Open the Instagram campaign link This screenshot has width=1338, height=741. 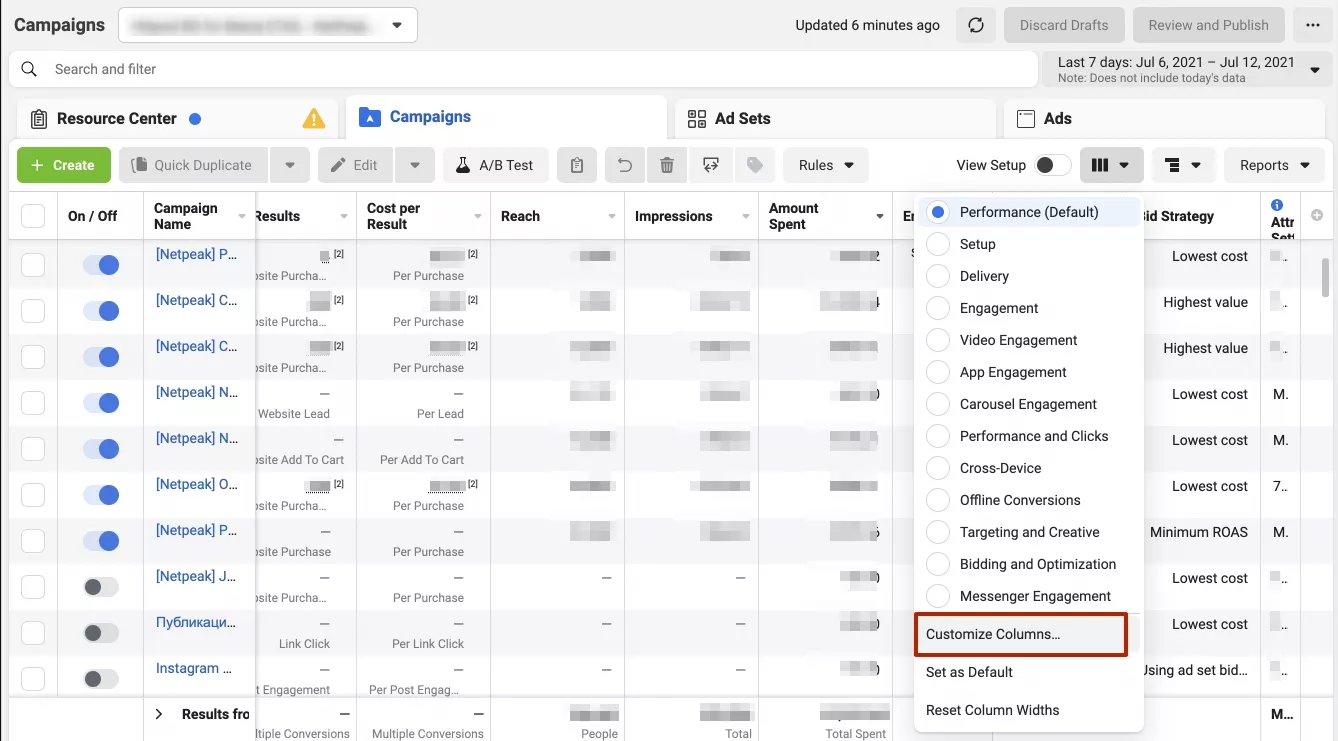point(194,668)
